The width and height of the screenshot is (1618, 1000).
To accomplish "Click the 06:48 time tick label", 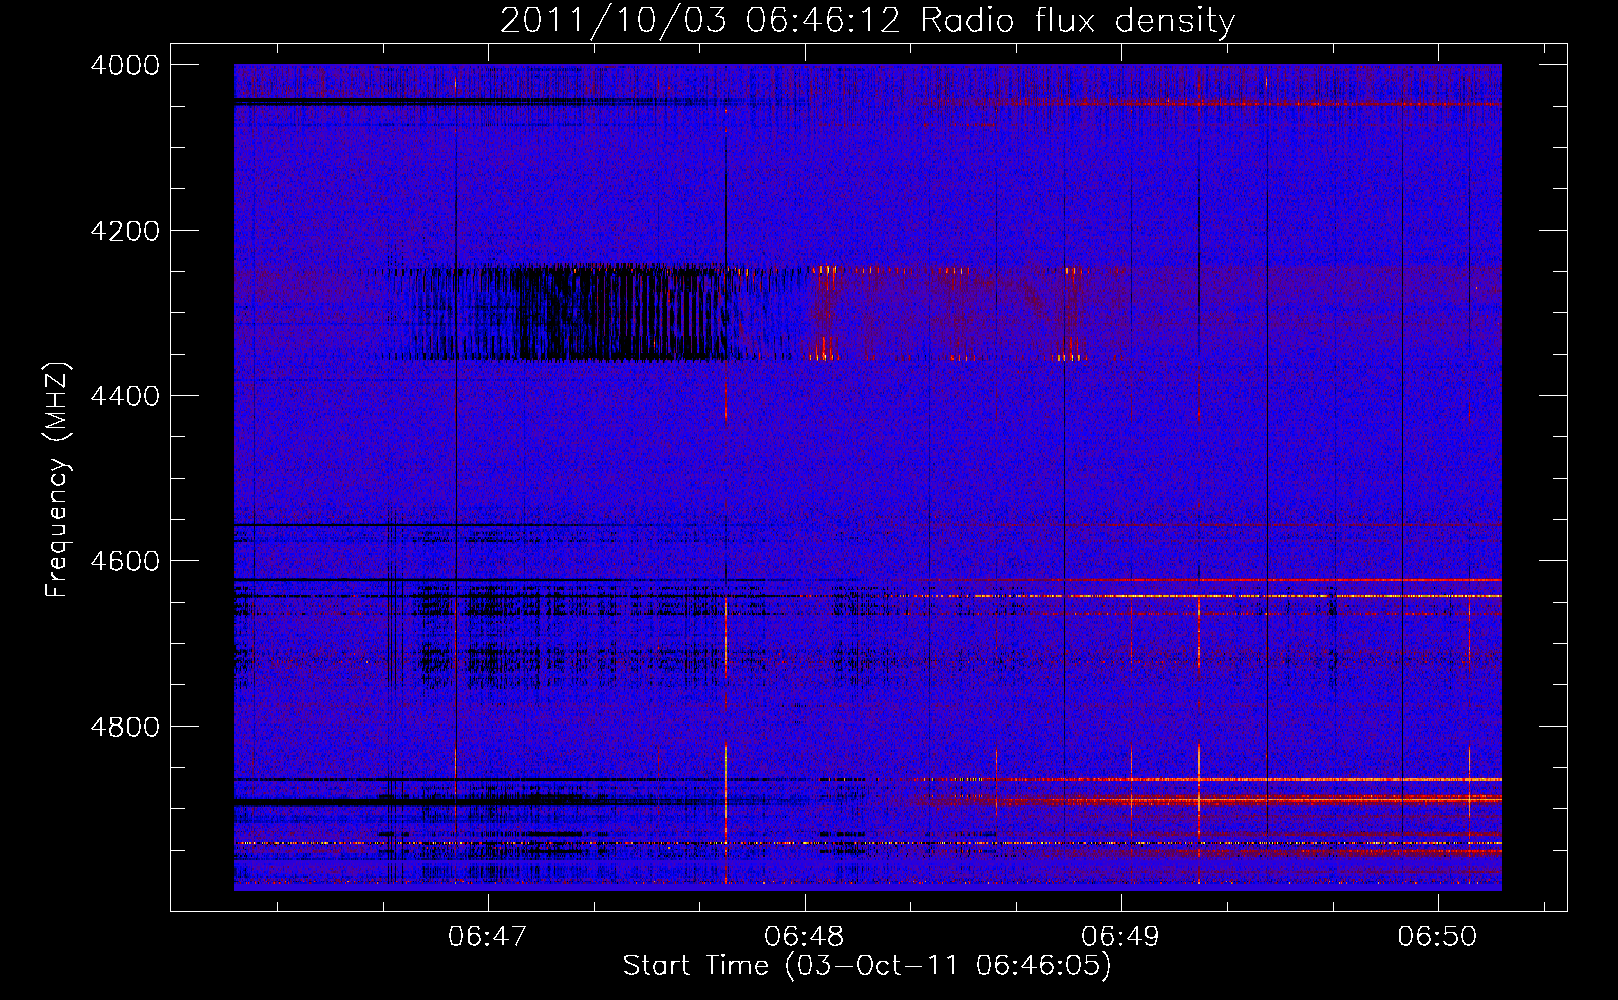I will tap(804, 936).
